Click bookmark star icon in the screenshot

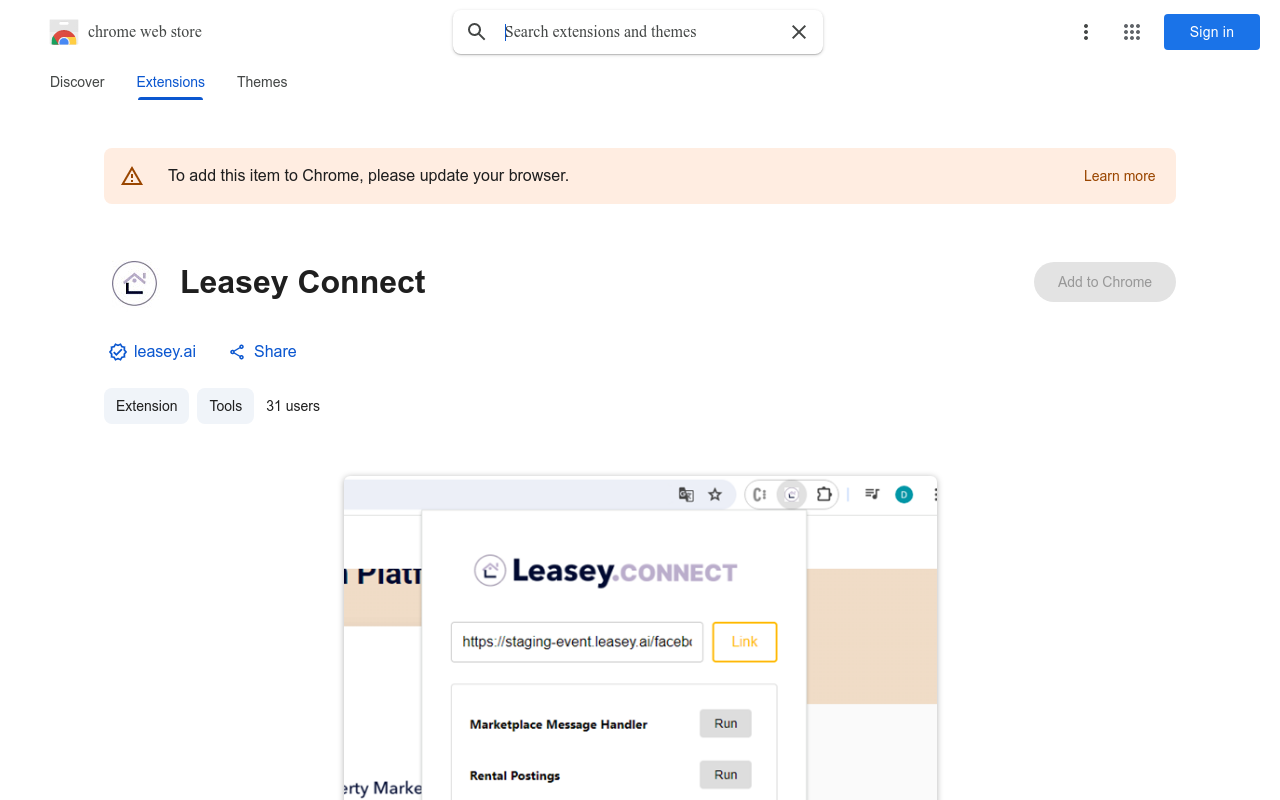715,494
